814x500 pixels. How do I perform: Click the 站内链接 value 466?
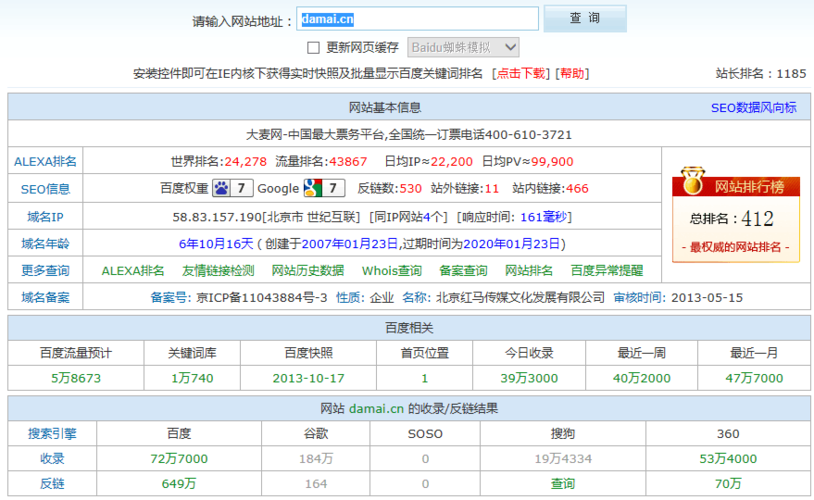[x=577, y=188]
